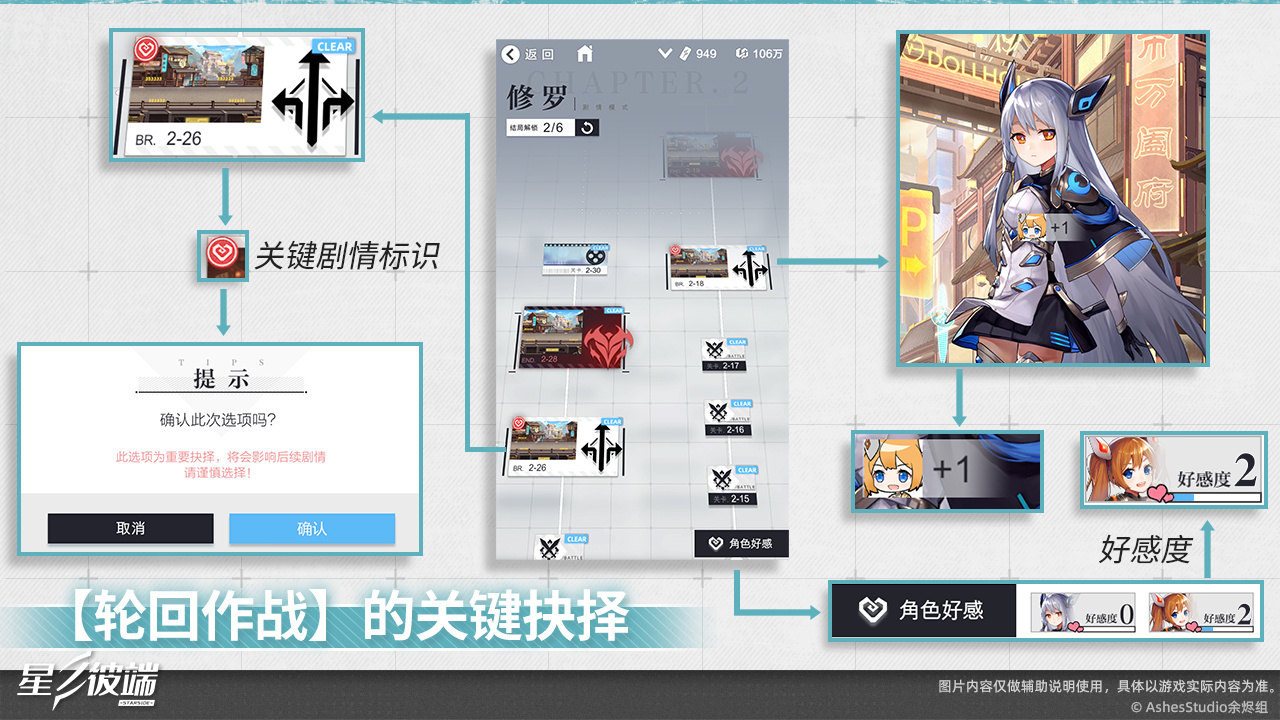This screenshot has height=720, width=1280.
Task: Select battle stage 2-15 crossed-swords node
Action: [734, 485]
